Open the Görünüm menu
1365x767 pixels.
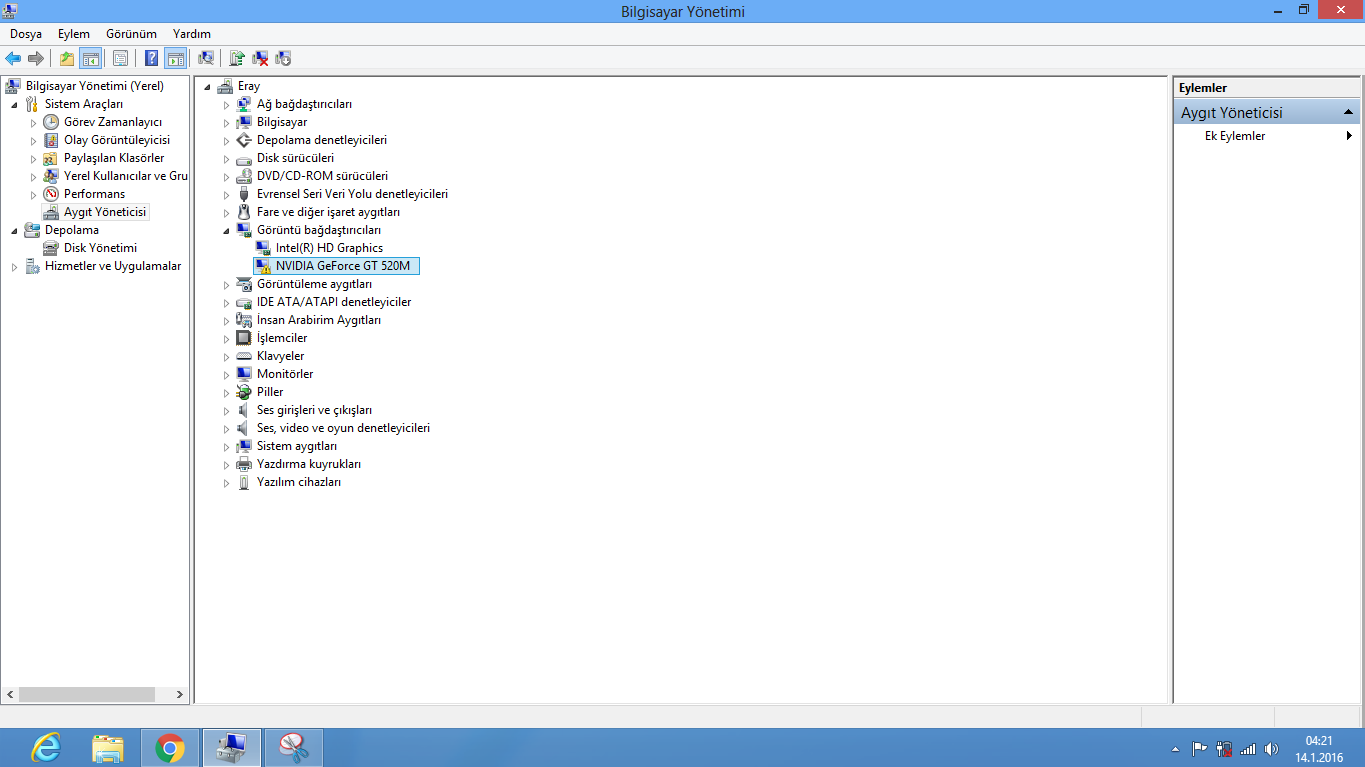coord(131,34)
